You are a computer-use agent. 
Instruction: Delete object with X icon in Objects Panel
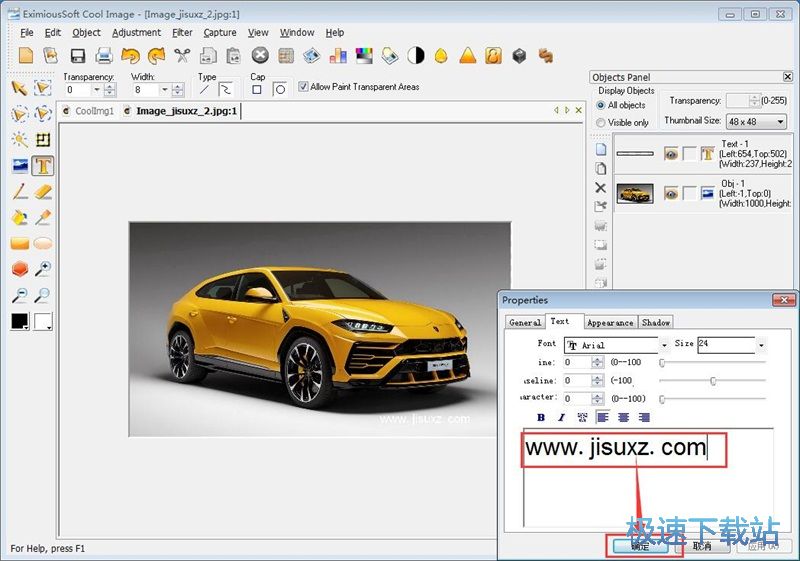601,188
